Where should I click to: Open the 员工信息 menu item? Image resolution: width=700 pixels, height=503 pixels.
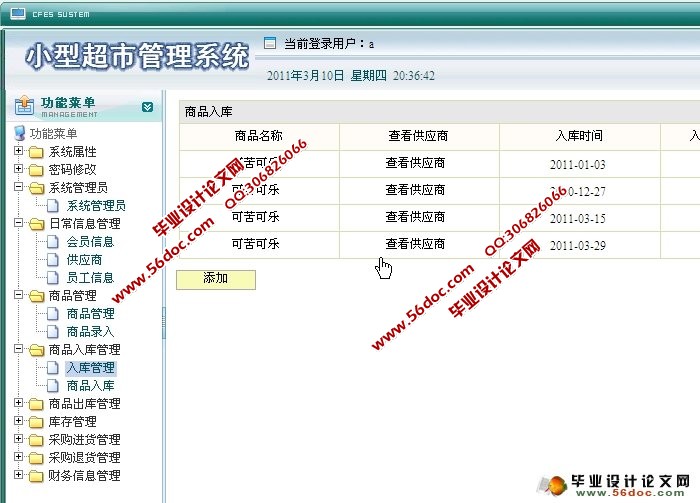click(x=90, y=278)
